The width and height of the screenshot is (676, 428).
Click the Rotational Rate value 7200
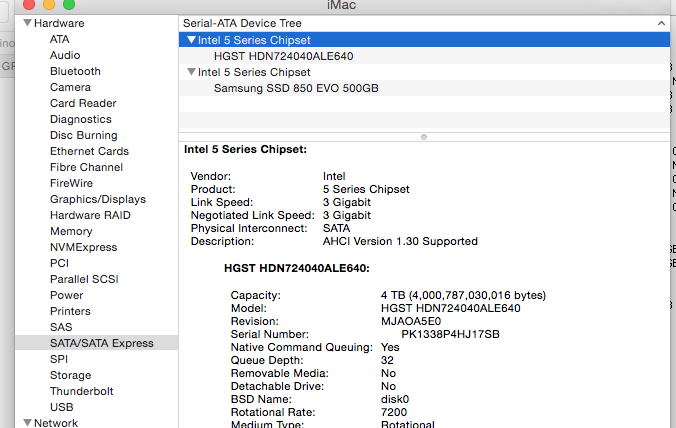tap(394, 412)
